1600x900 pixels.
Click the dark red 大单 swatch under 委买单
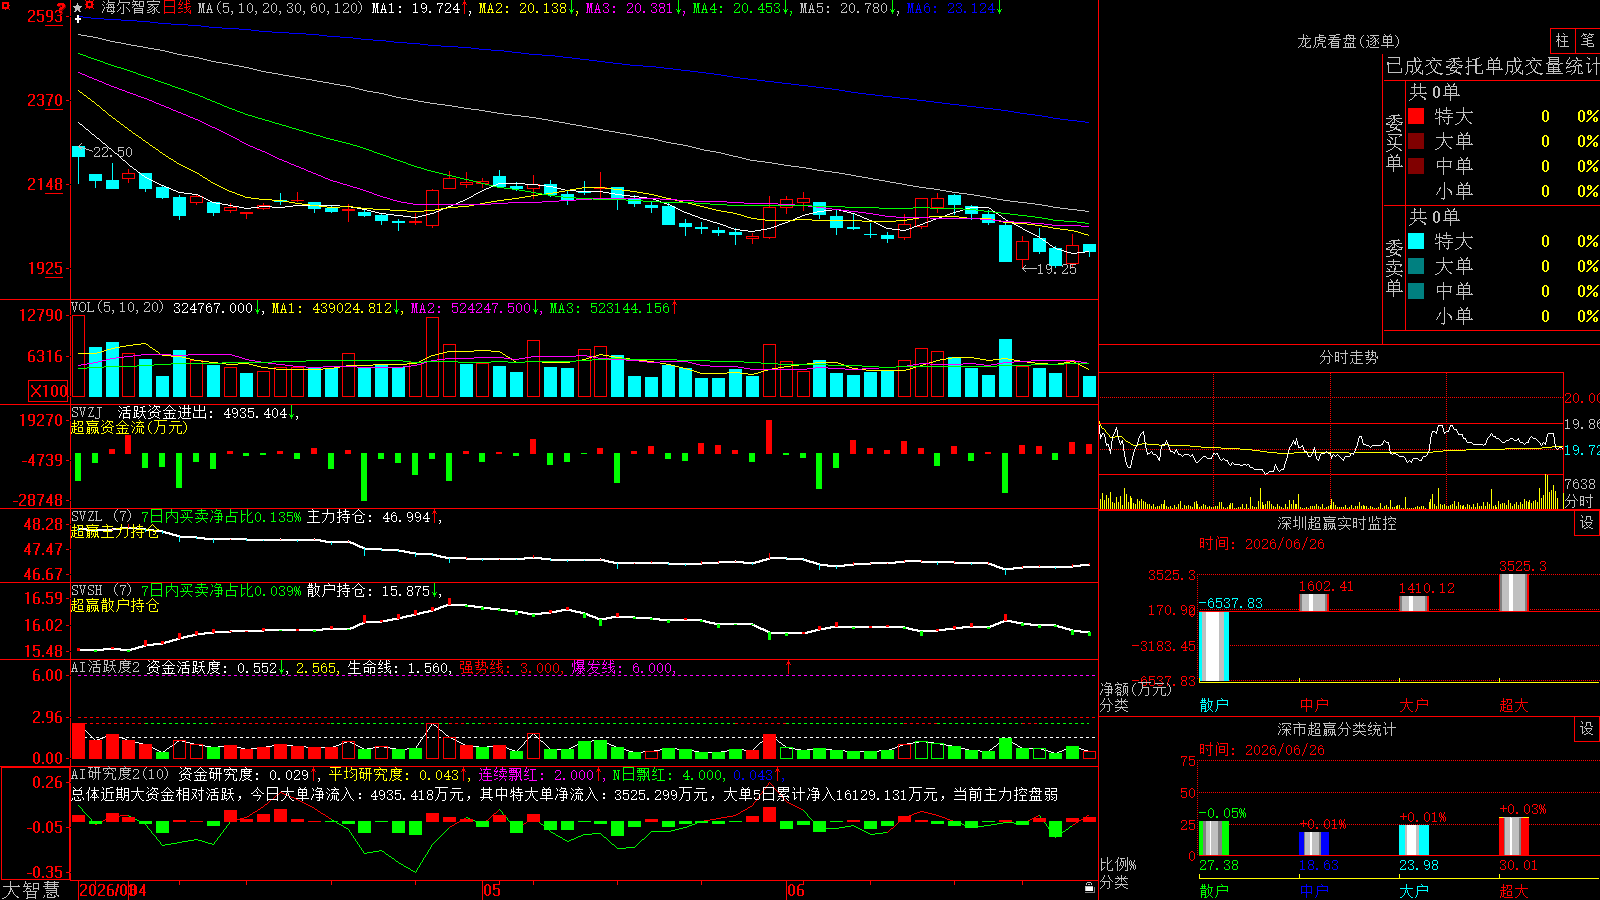coord(1416,141)
